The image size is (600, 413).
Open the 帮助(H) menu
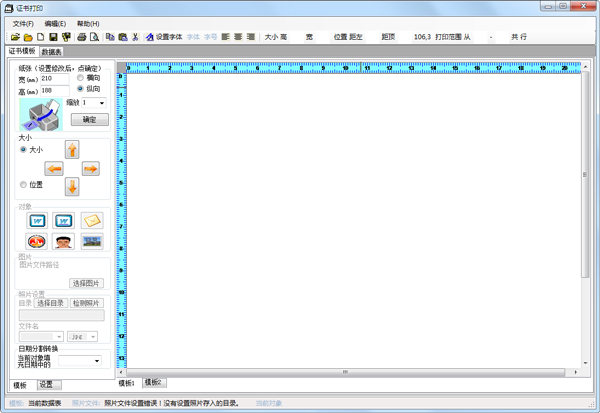(88, 24)
